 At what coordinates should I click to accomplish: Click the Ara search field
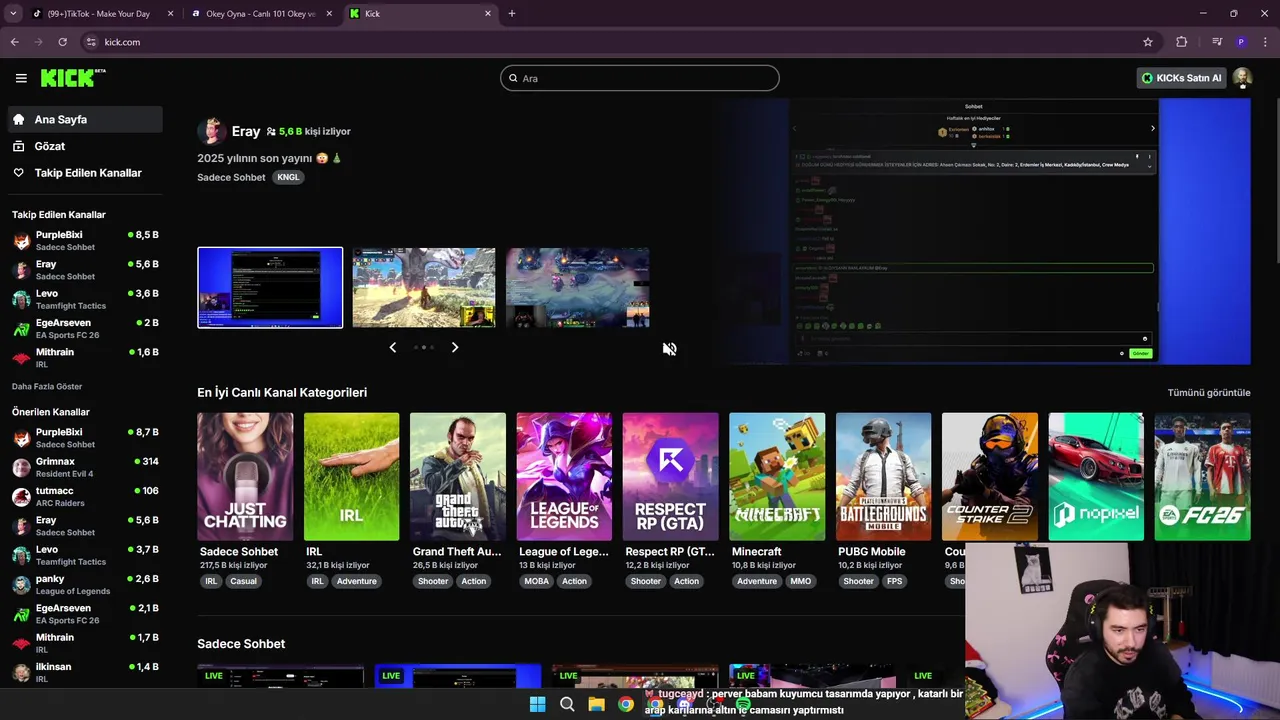coord(640,78)
